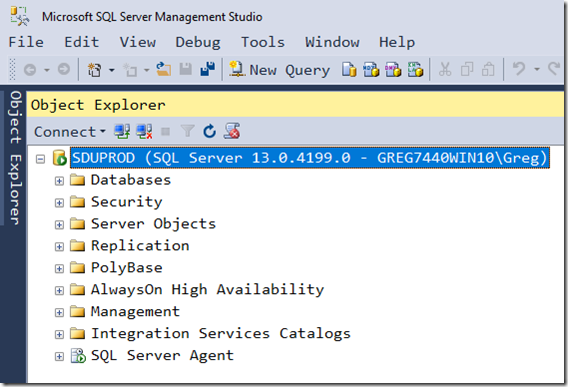This screenshot has height=387, width=568.
Task: Expand the Server Objects folder
Action: [59, 225]
